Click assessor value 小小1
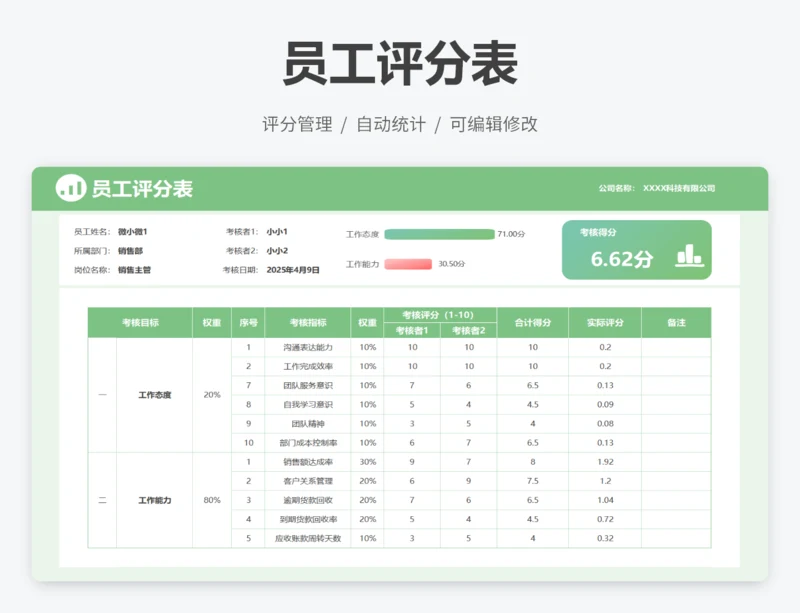 (277, 232)
